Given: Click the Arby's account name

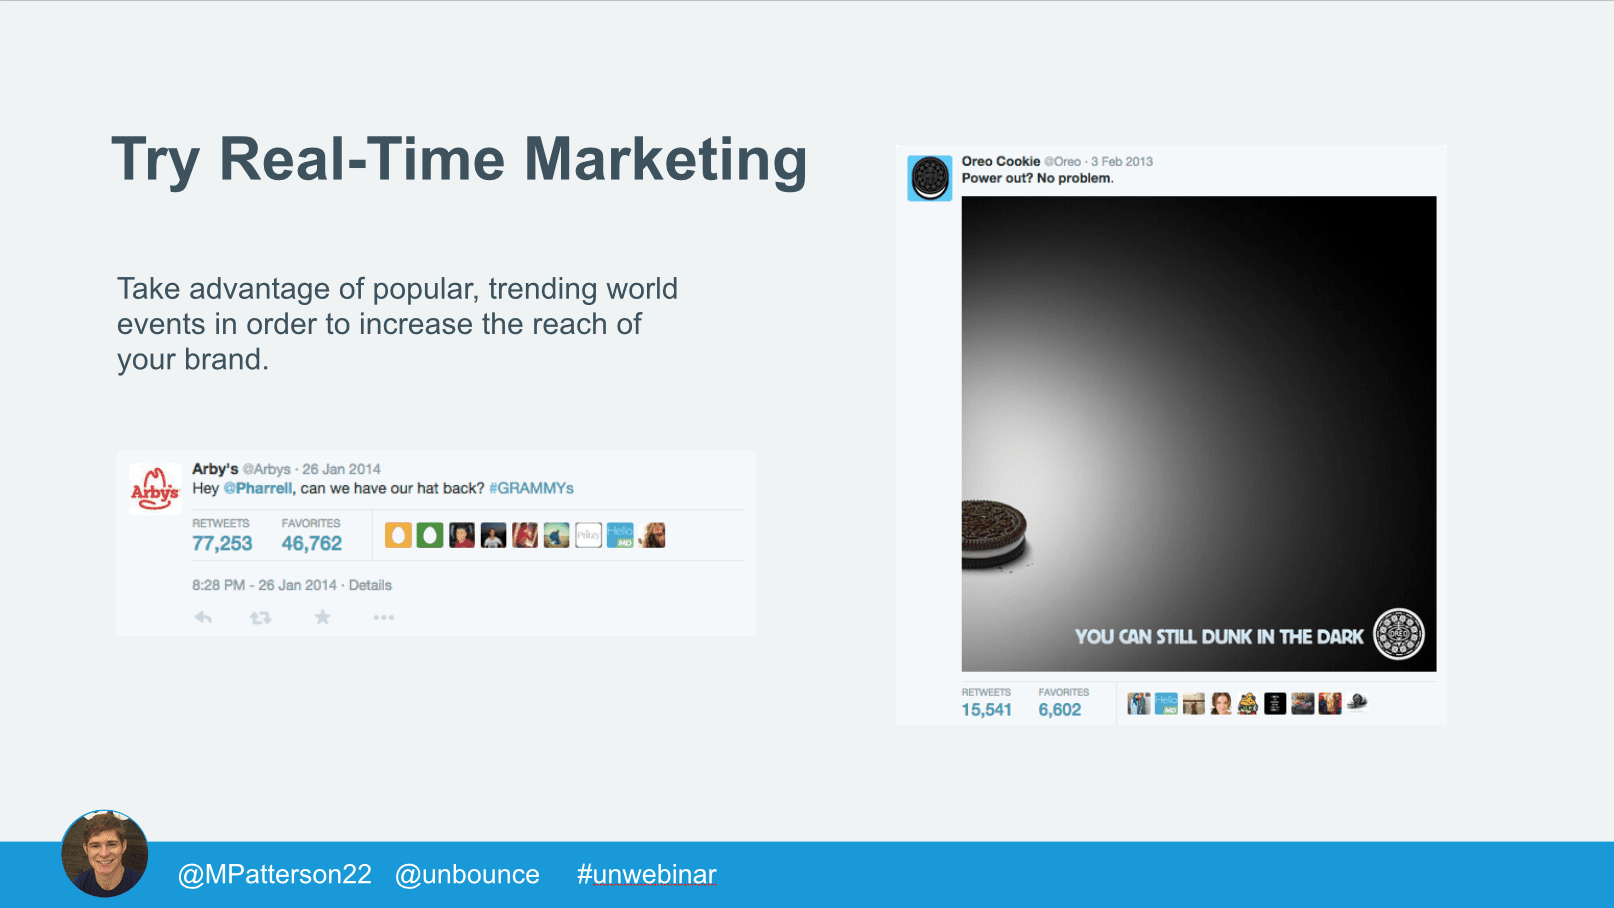Looking at the screenshot, I should [x=215, y=469].
